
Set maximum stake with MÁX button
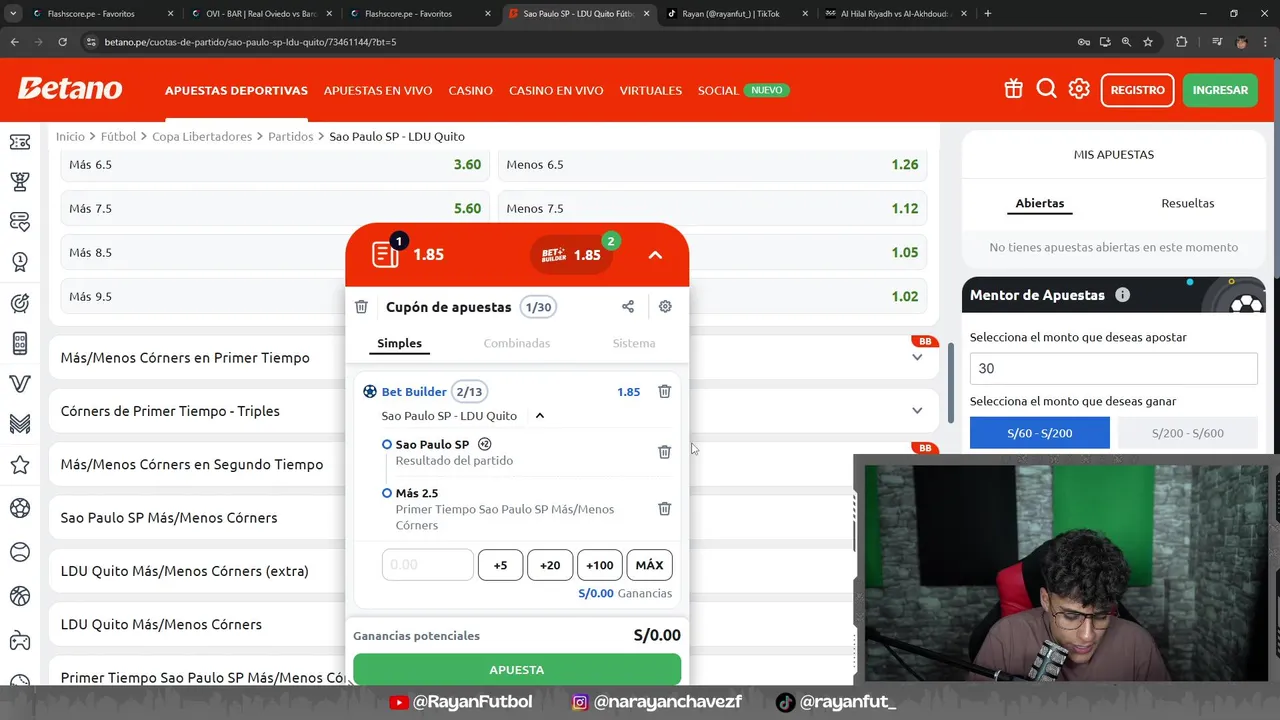pyautogui.click(x=649, y=565)
